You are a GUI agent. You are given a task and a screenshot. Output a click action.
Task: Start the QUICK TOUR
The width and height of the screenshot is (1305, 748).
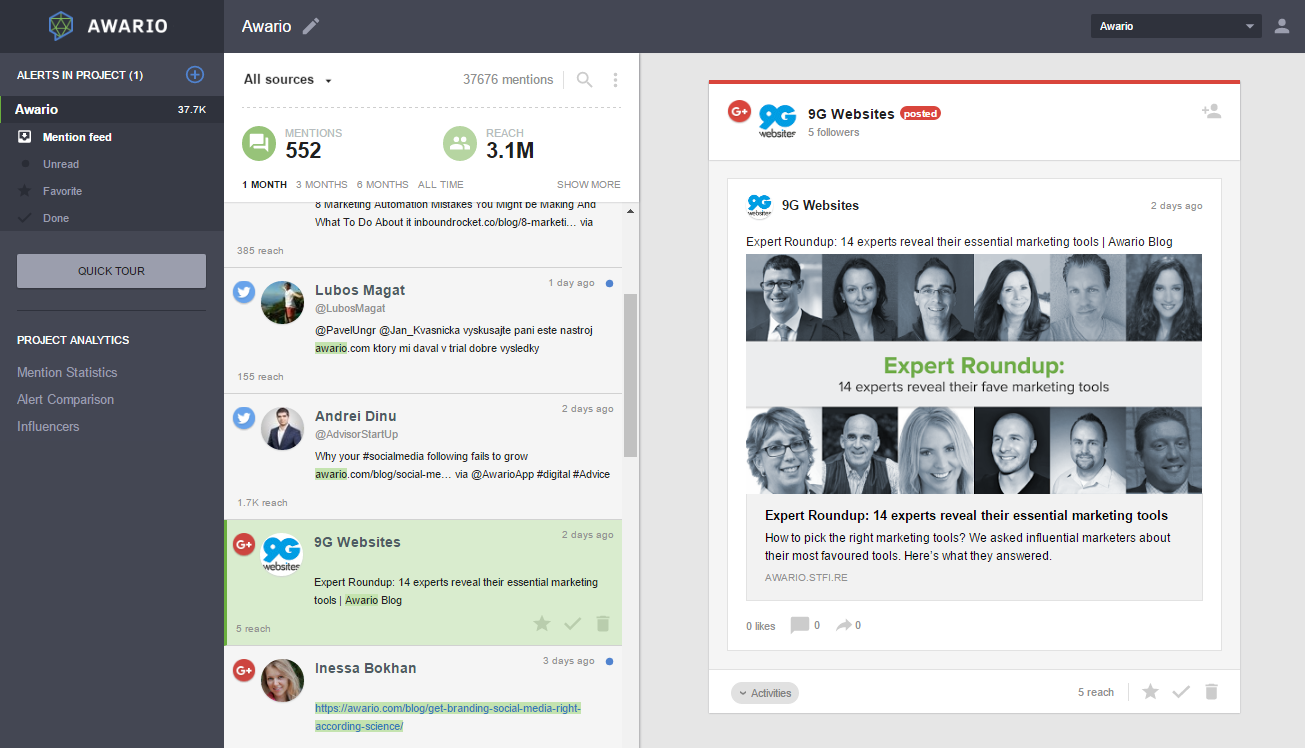[x=111, y=271]
